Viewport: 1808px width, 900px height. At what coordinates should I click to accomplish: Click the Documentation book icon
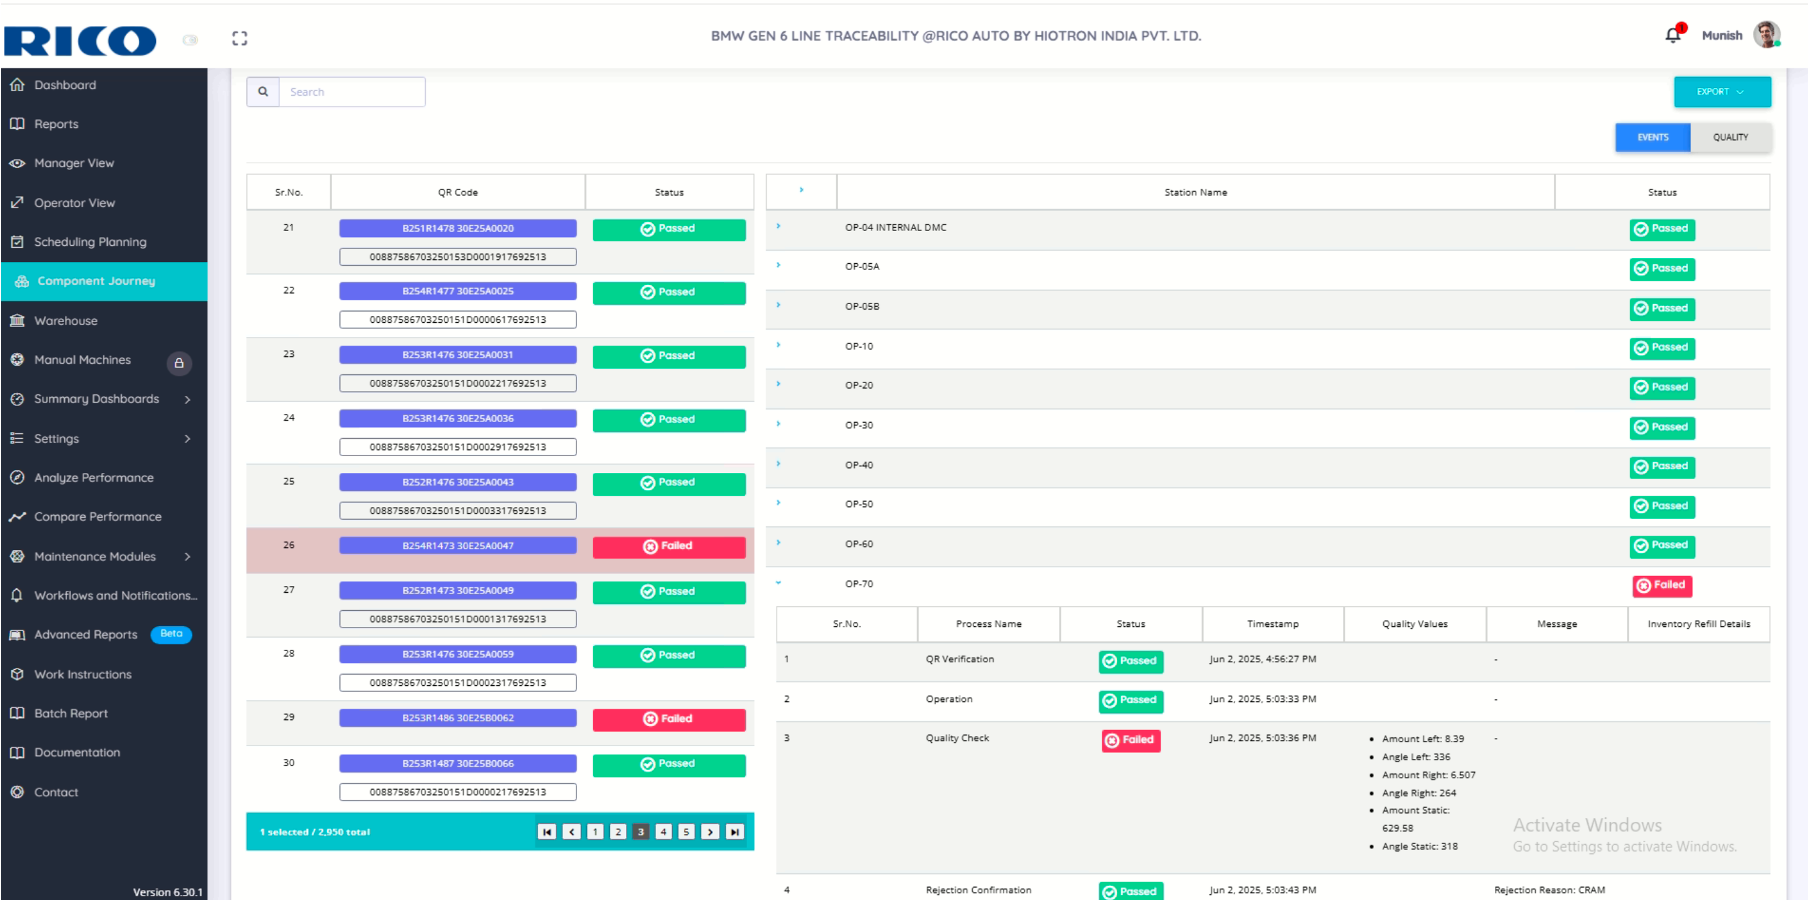(x=17, y=753)
